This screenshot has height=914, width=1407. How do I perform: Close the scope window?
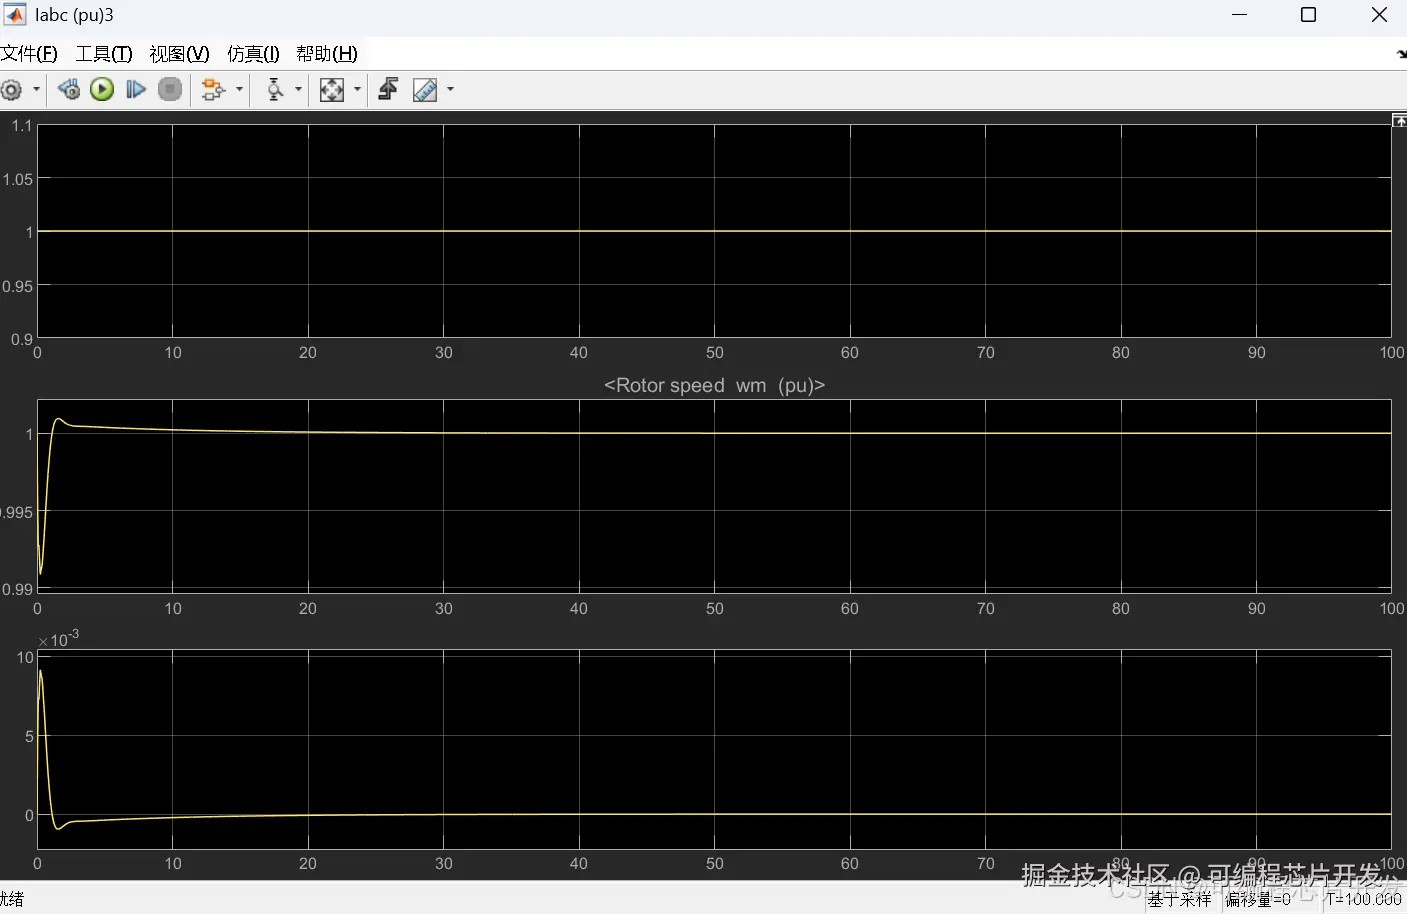click(1379, 15)
